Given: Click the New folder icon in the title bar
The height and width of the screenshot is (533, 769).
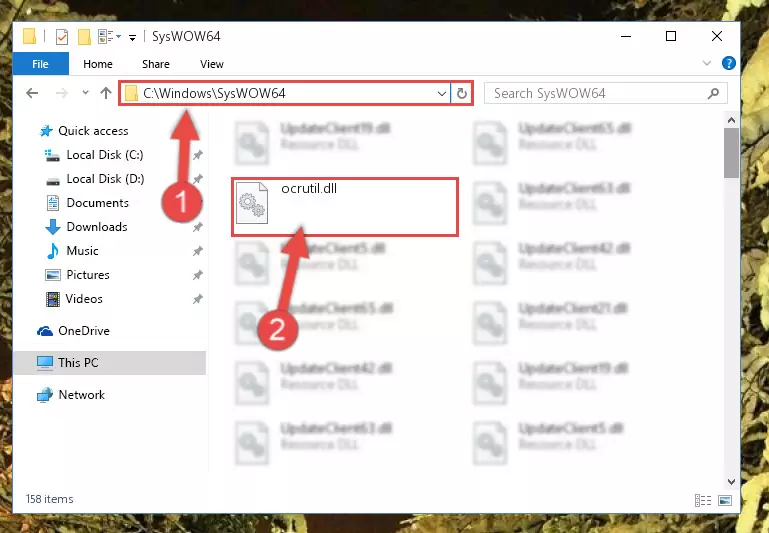Looking at the screenshot, I should tap(84, 37).
